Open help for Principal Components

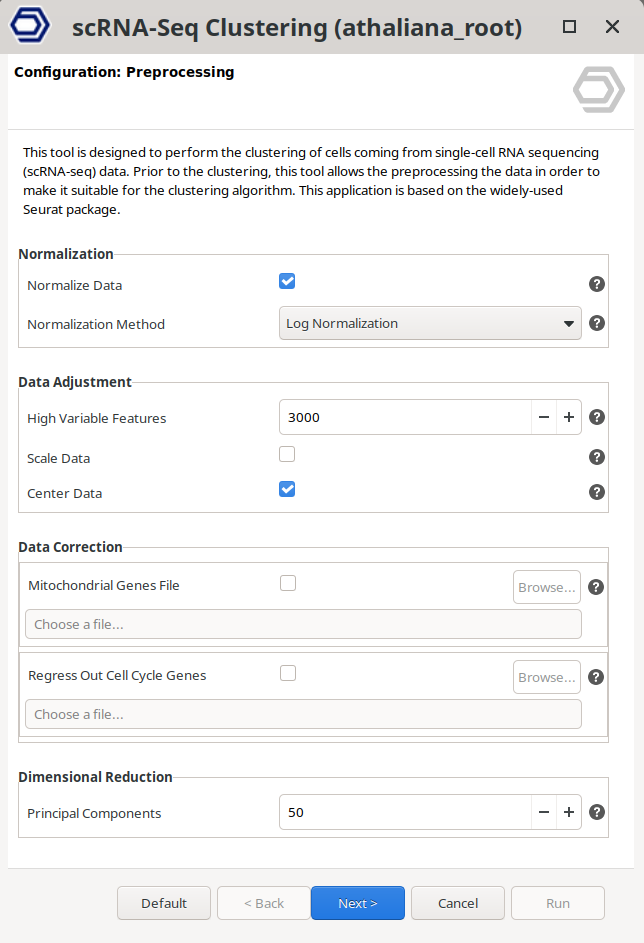click(x=597, y=812)
